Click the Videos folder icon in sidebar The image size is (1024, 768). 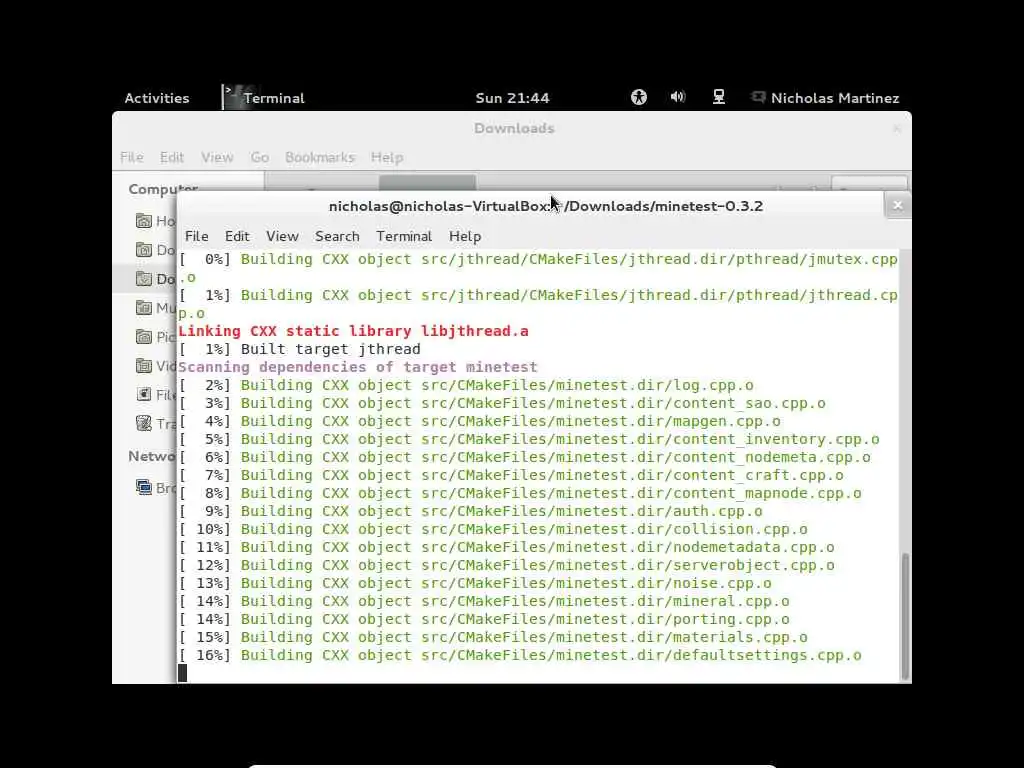click(x=144, y=366)
